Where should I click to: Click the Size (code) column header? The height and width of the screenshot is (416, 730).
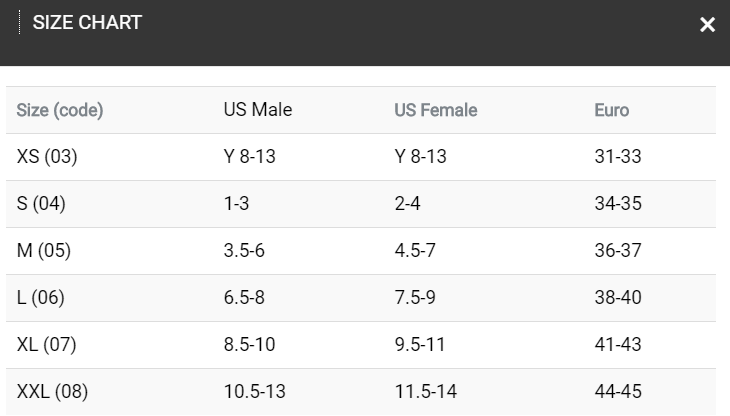point(60,110)
